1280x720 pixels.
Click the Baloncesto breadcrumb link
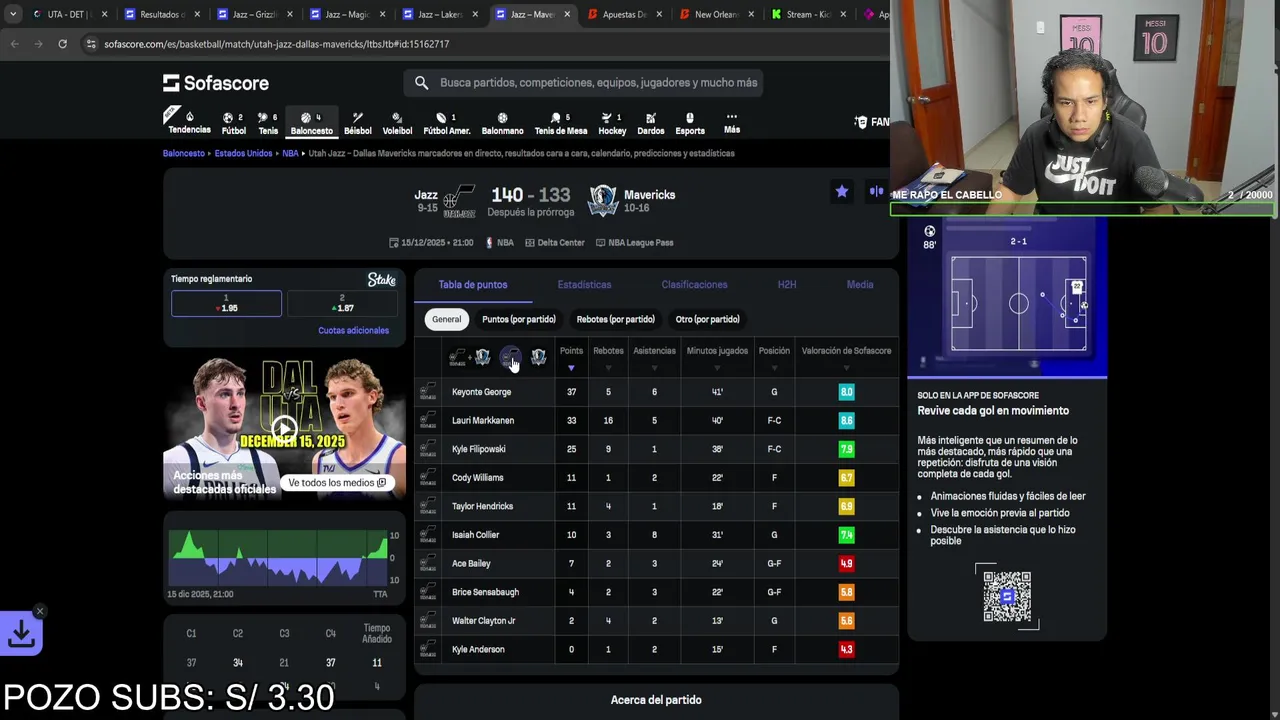(x=184, y=154)
